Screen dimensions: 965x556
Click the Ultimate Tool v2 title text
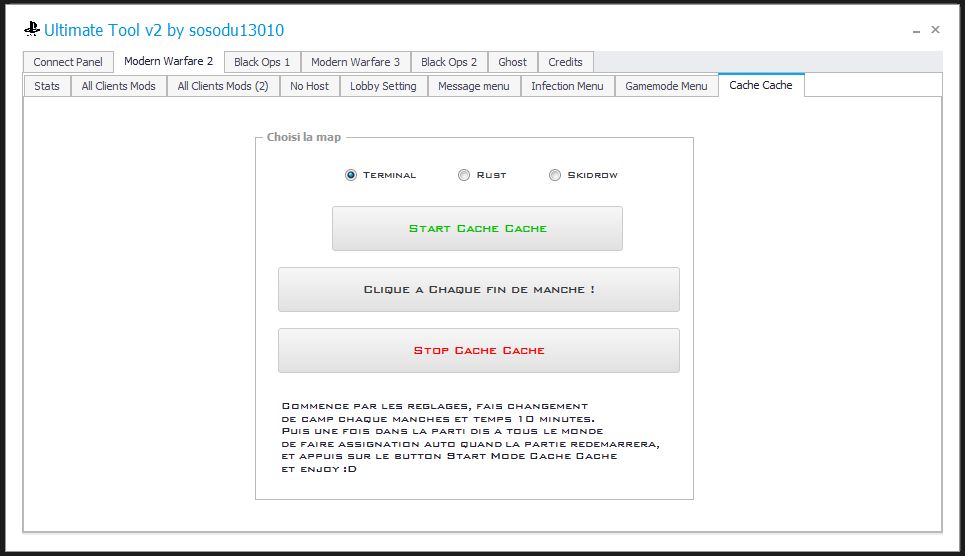coord(164,30)
